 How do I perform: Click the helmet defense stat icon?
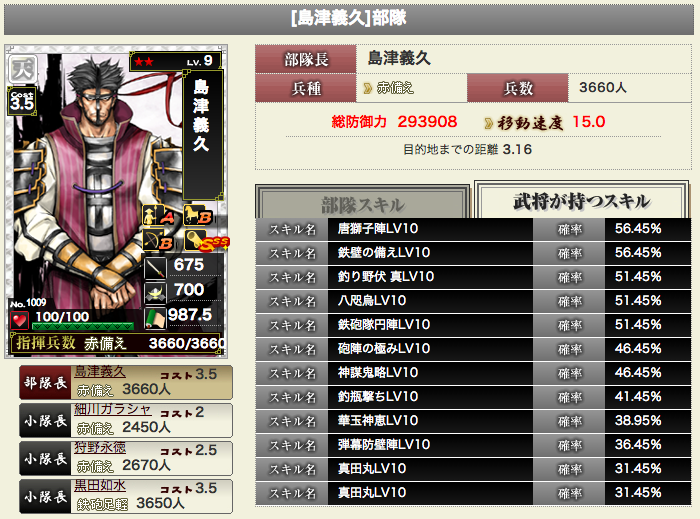[155, 292]
